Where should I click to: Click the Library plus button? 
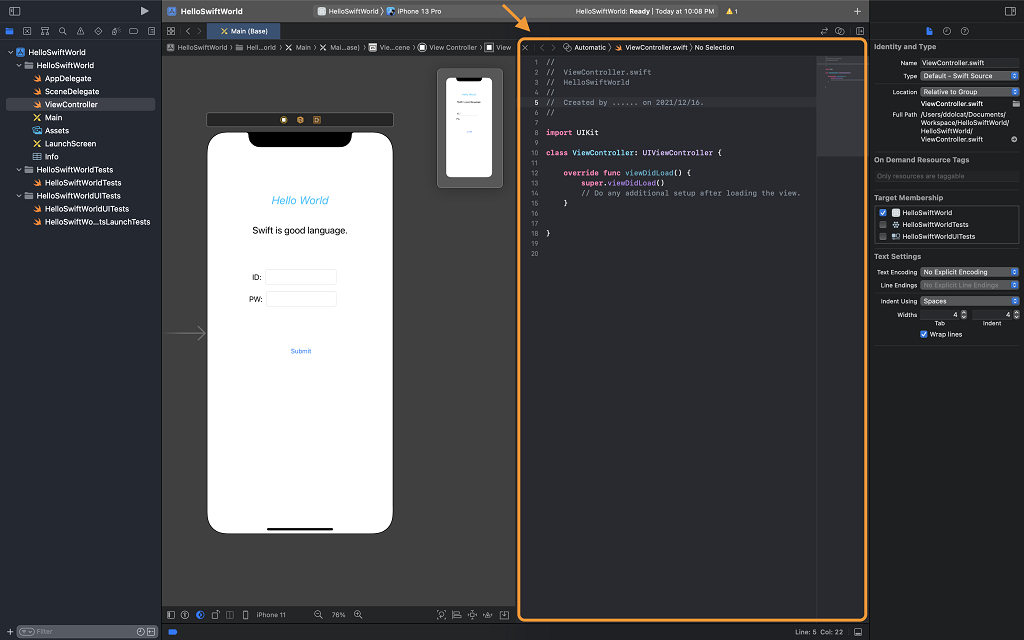857,11
